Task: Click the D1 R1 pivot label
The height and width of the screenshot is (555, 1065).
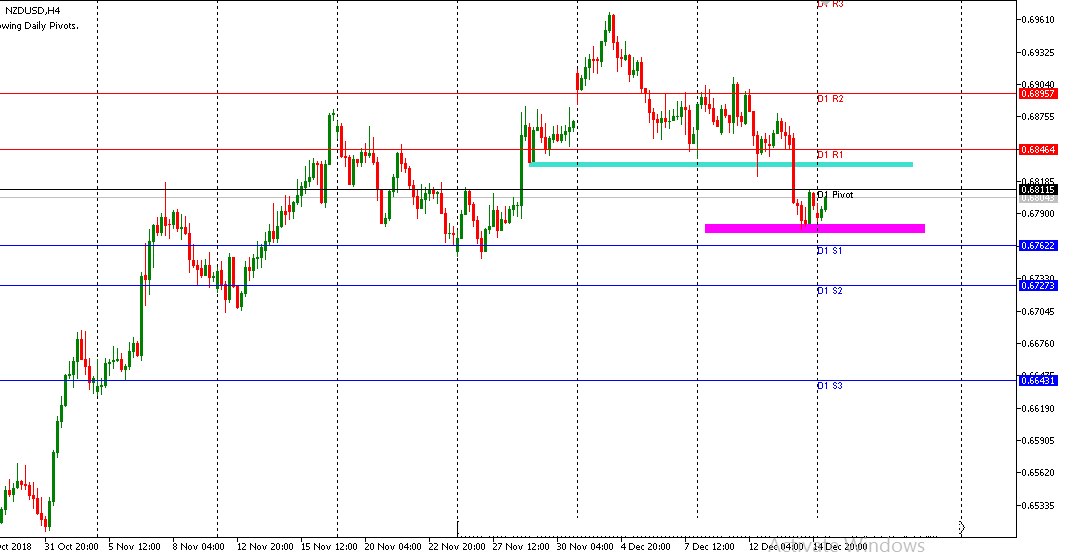Action: click(830, 155)
